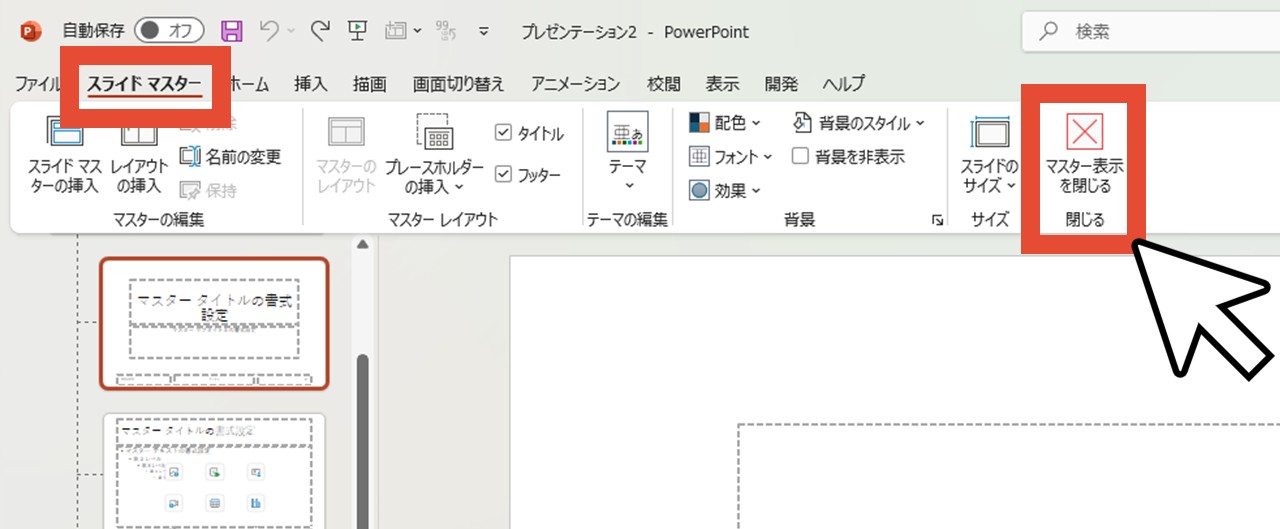Open the 開発 tab
Viewport: 1280px width, 529px height.
point(781,84)
